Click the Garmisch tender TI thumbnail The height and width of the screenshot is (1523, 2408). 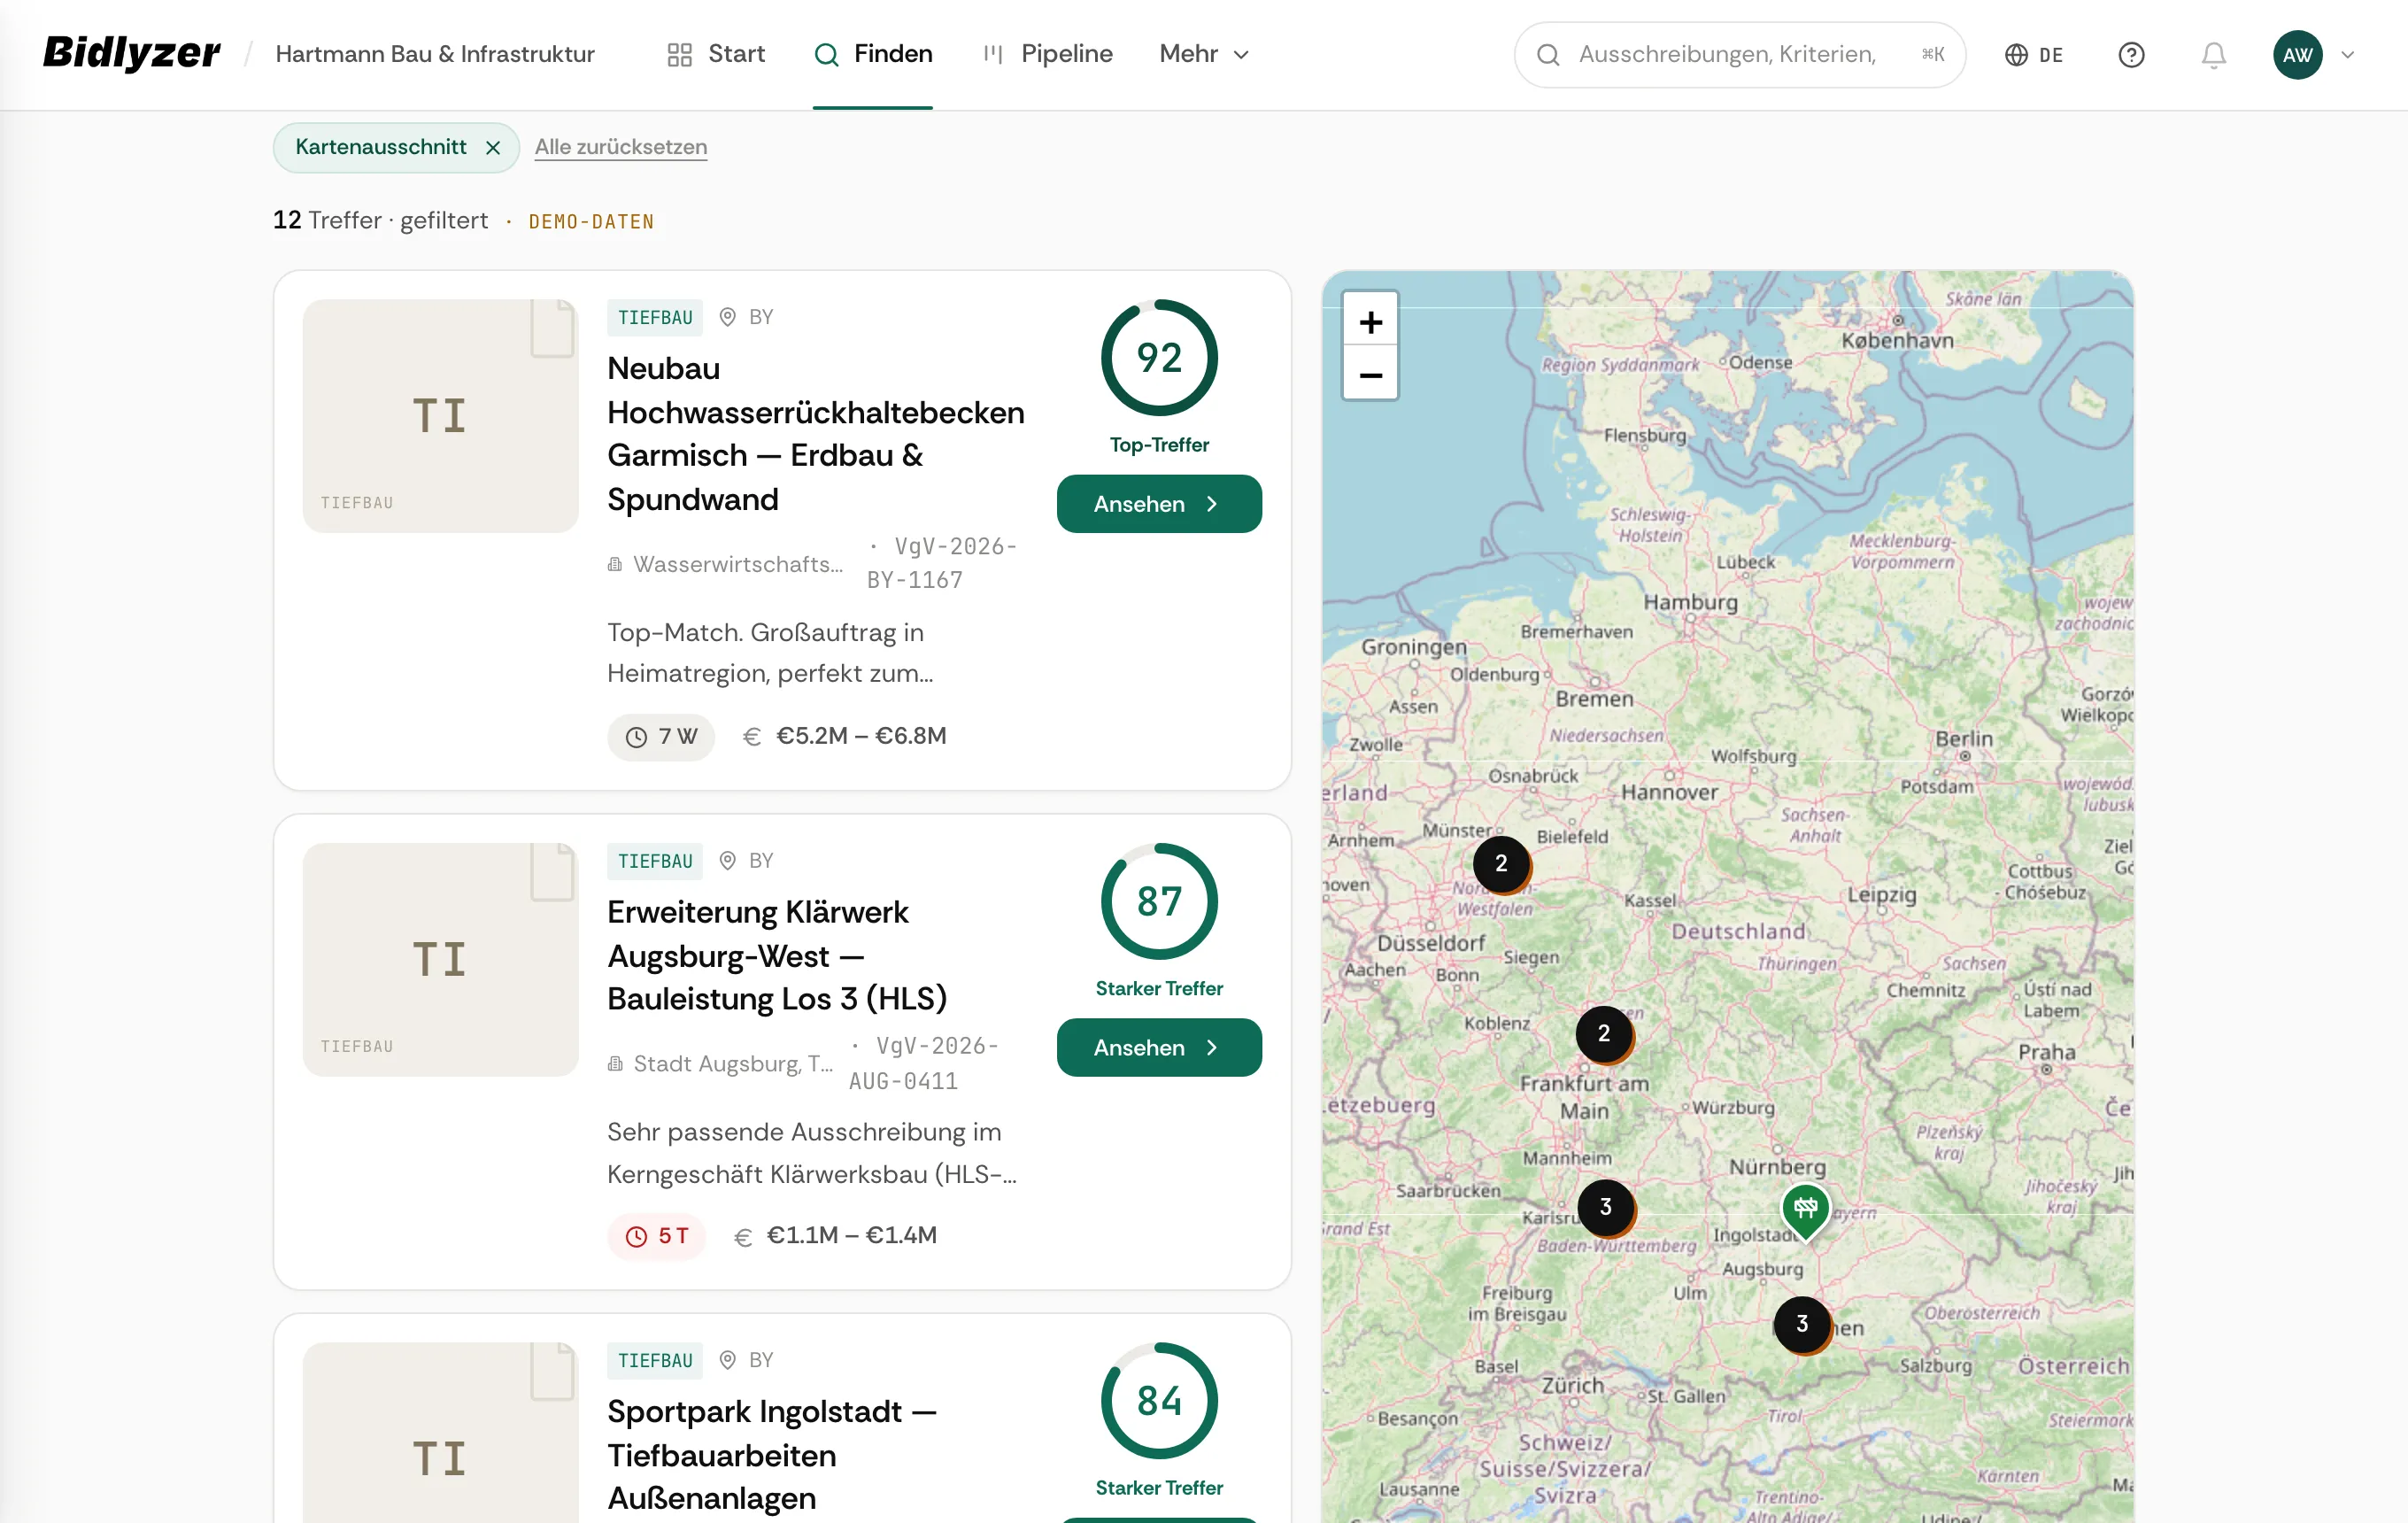[440, 415]
